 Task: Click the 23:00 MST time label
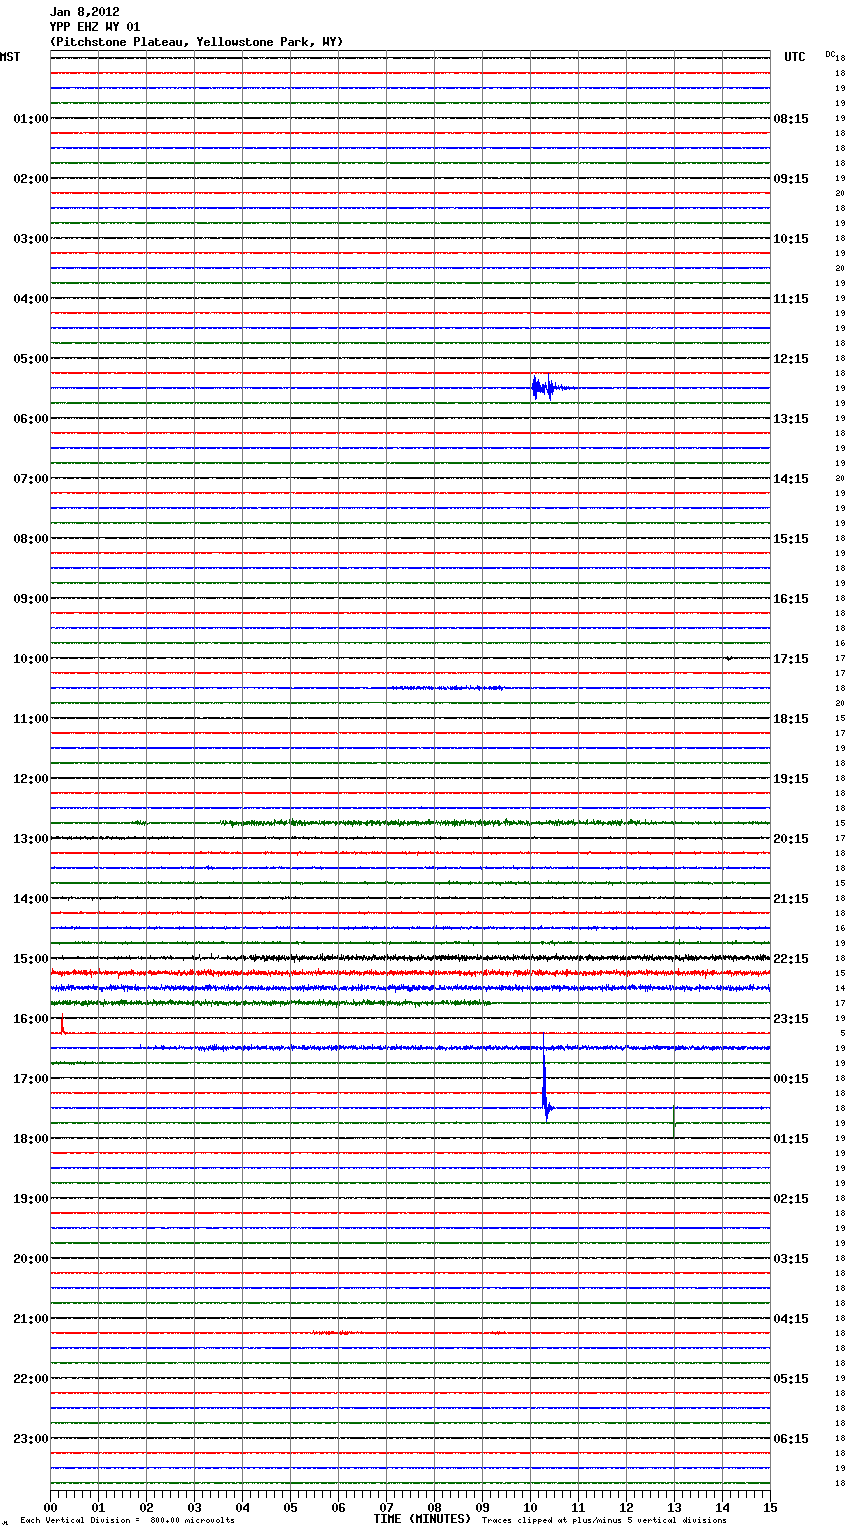click(30, 1439)
